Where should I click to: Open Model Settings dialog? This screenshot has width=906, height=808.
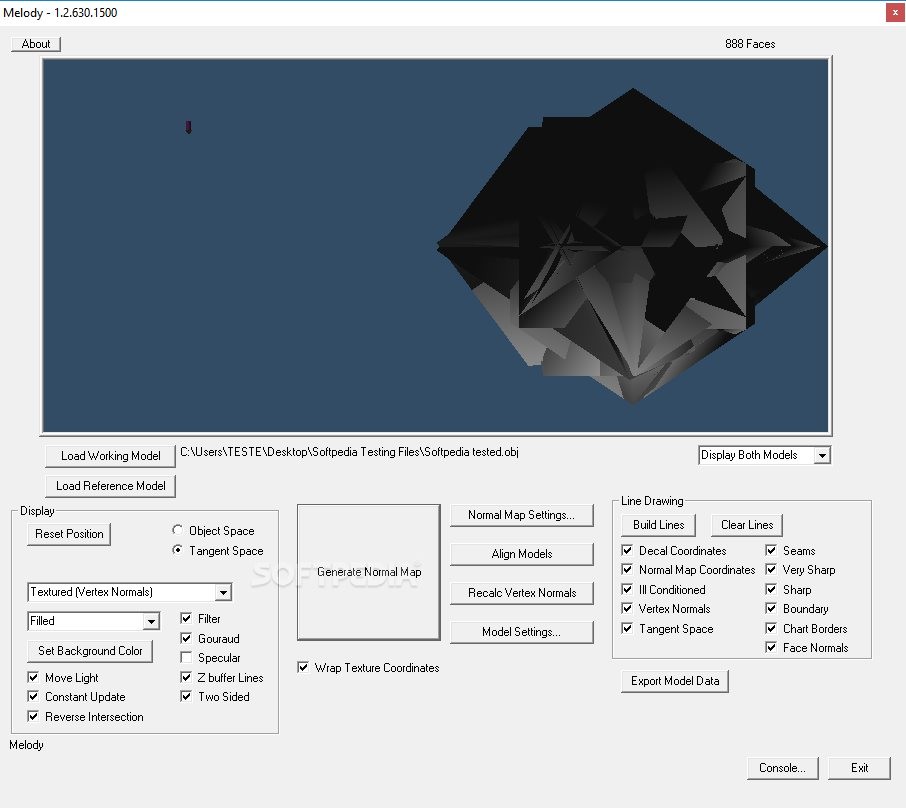[522, 632]
